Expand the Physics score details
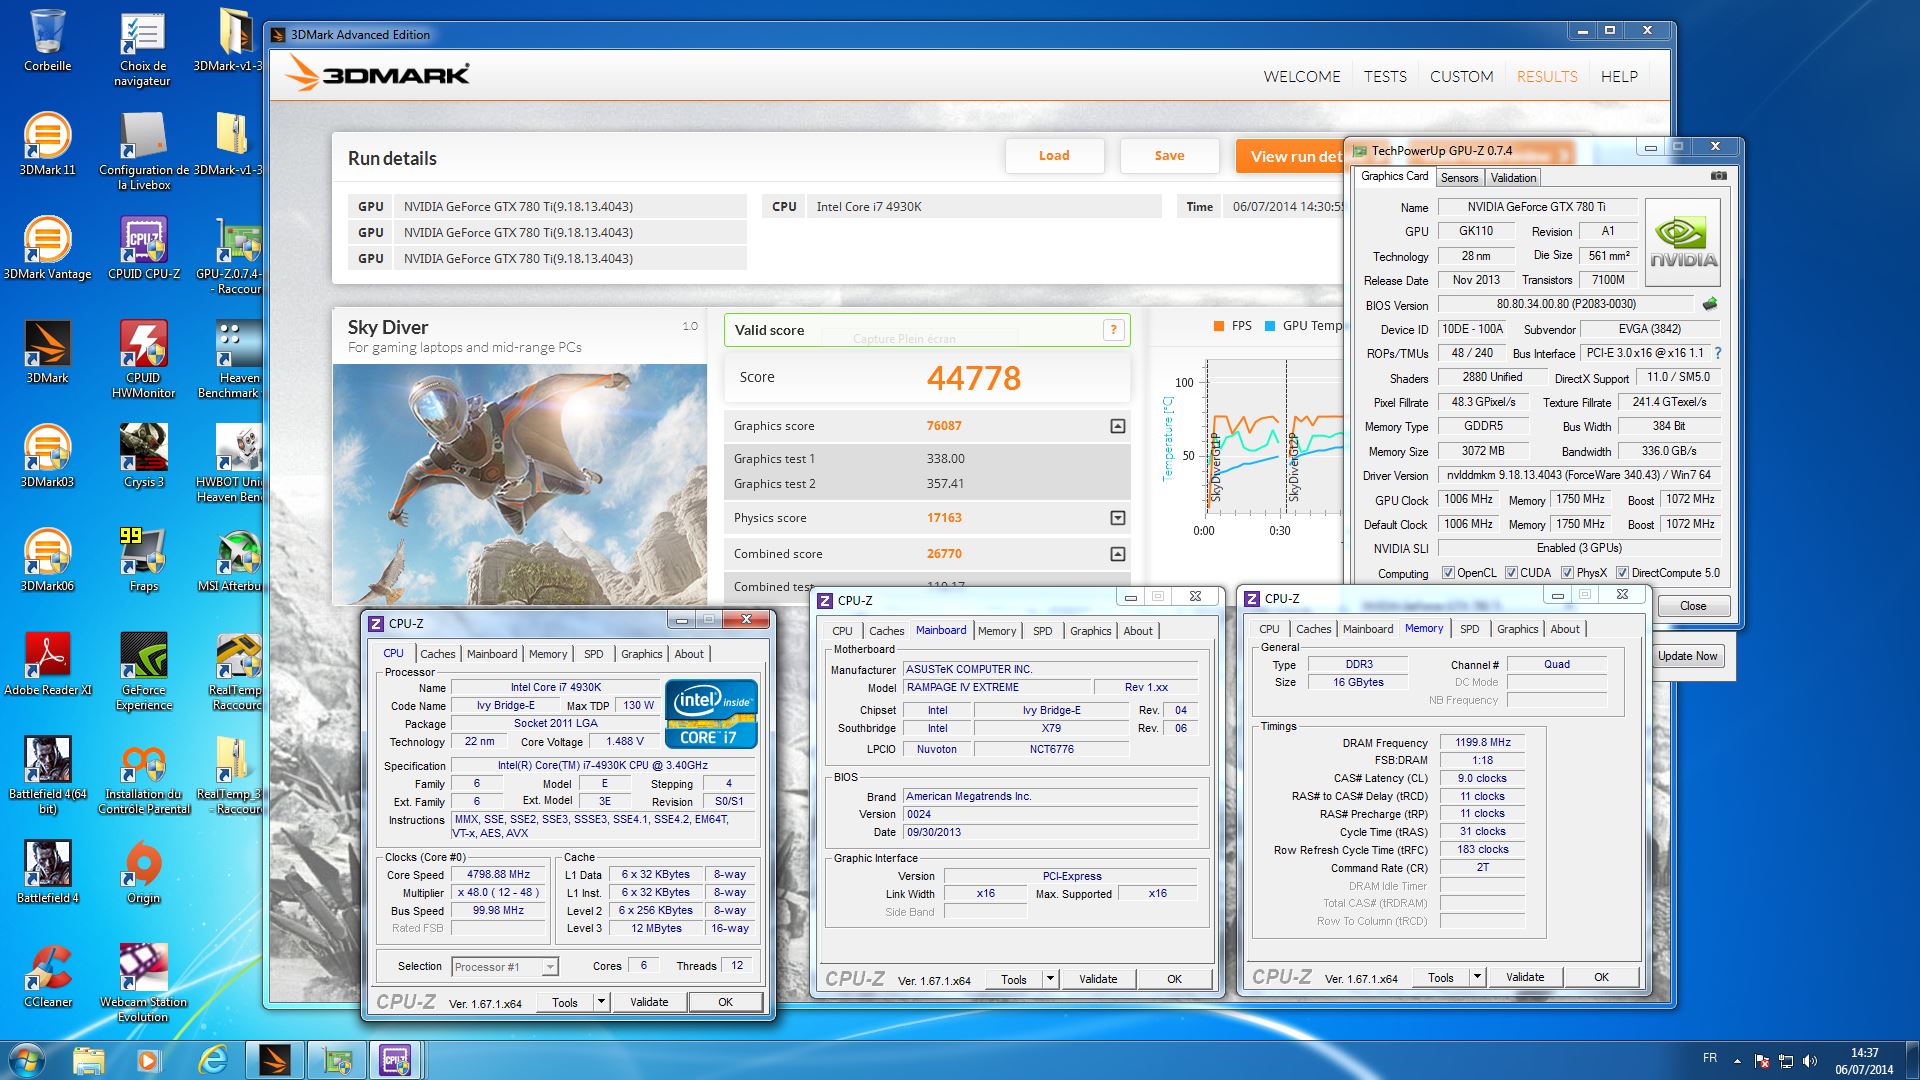 [x=1118, y=518]
